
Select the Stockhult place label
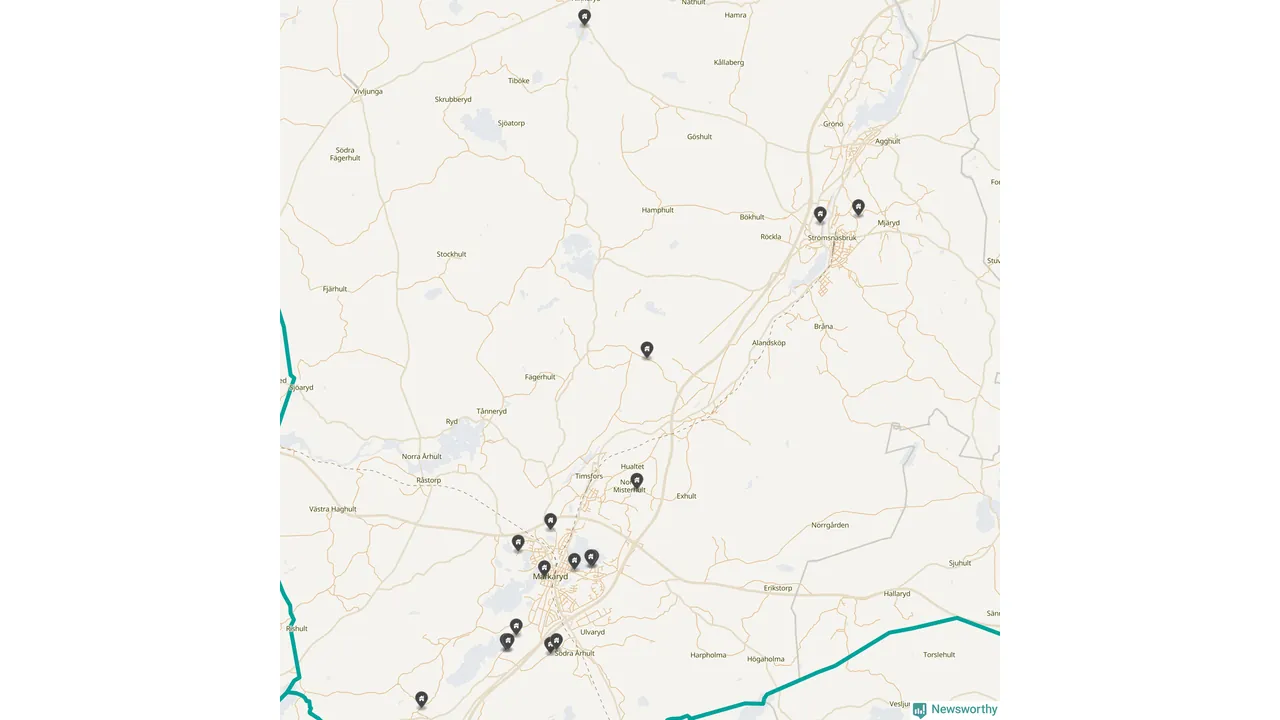point(451,254)
